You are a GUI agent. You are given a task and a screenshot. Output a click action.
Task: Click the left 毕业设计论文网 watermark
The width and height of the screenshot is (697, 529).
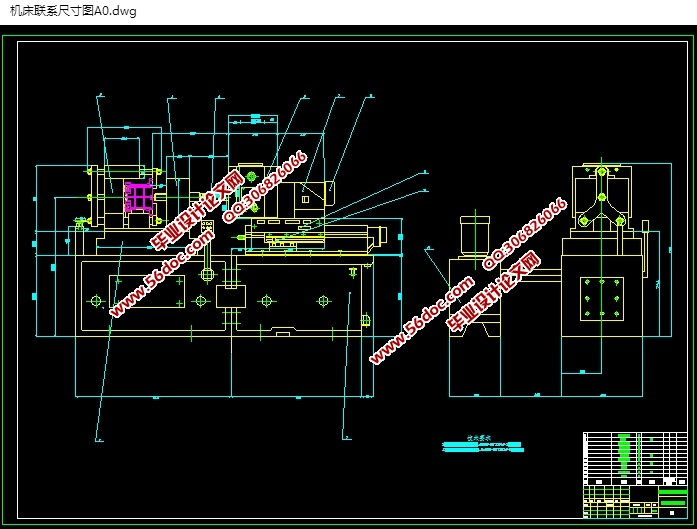click(197, 211)
